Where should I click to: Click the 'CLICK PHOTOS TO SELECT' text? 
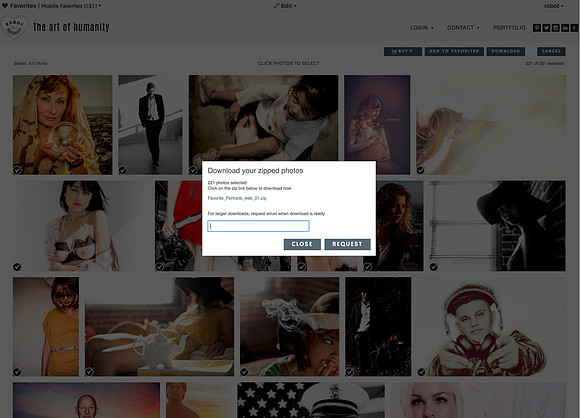click(289, 63)
